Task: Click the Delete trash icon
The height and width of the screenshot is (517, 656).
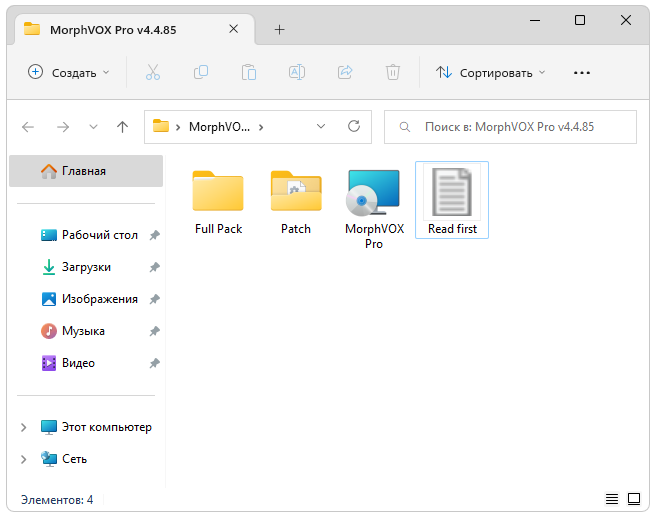Action: tap(393, 72)
